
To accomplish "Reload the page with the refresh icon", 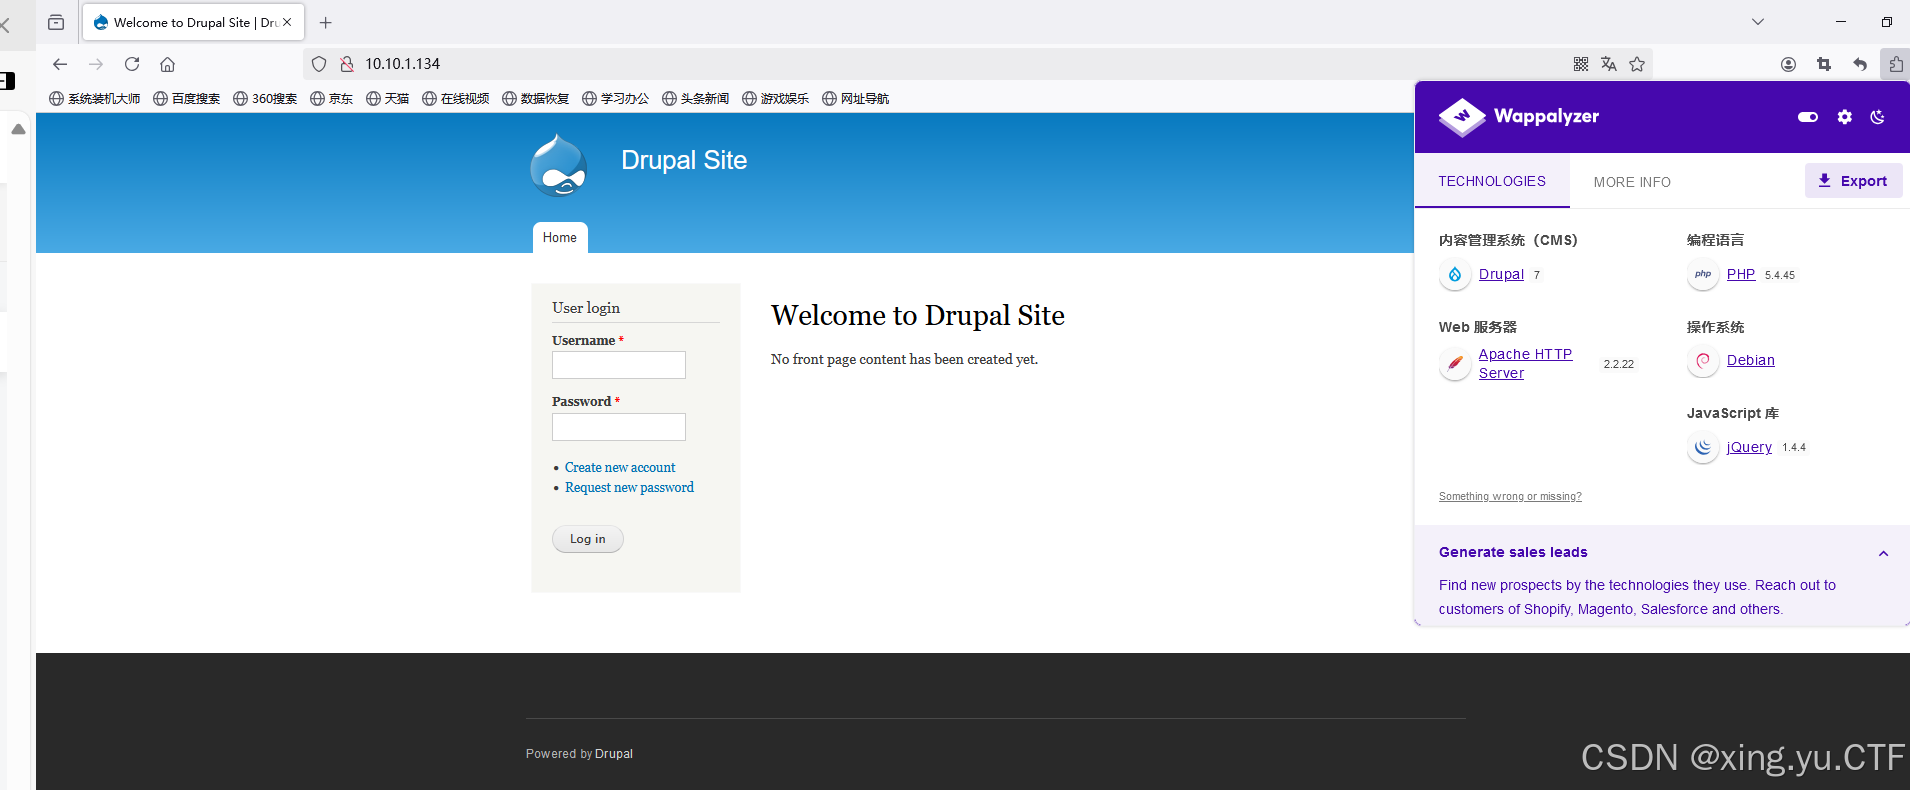I will (x=132, y=64).
